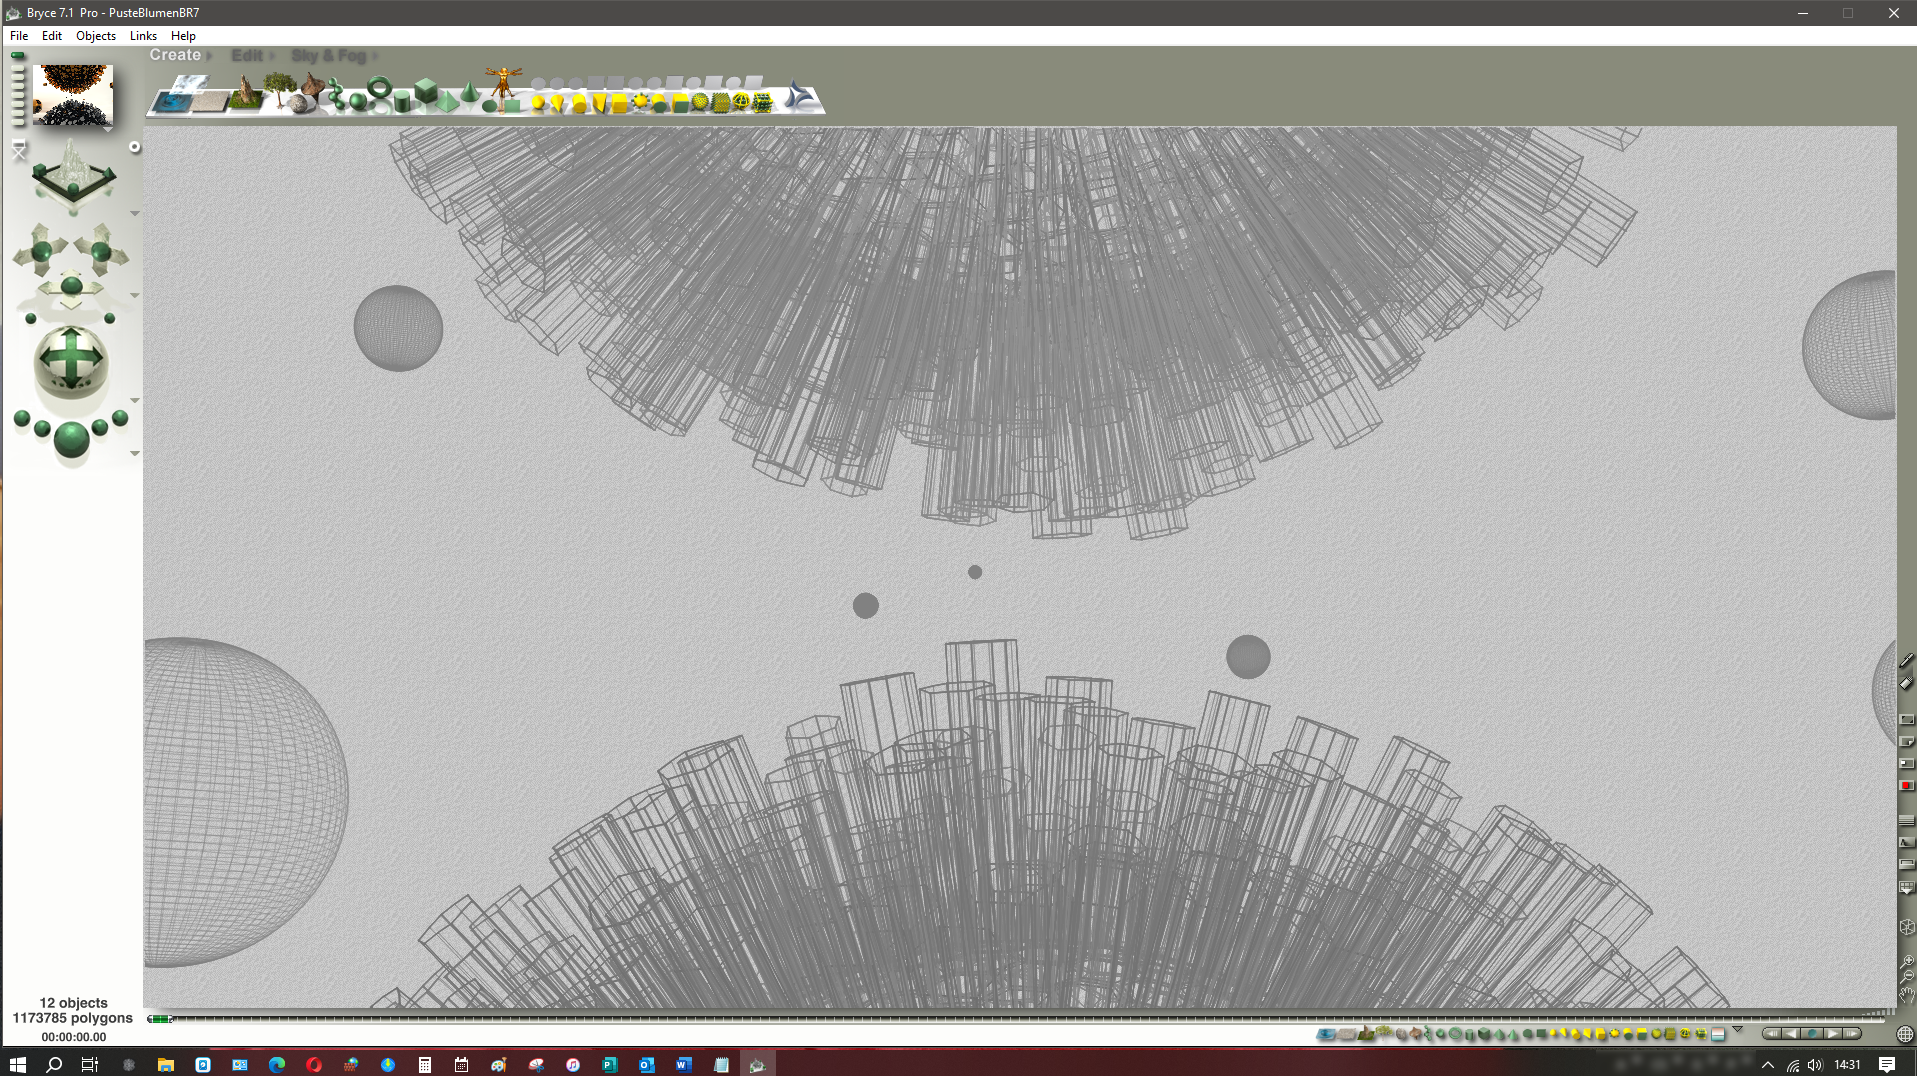Click the animation timeline scrubber
Image resolution: width=1917 pixels, height=1076 pixels.
(160, 1019)
